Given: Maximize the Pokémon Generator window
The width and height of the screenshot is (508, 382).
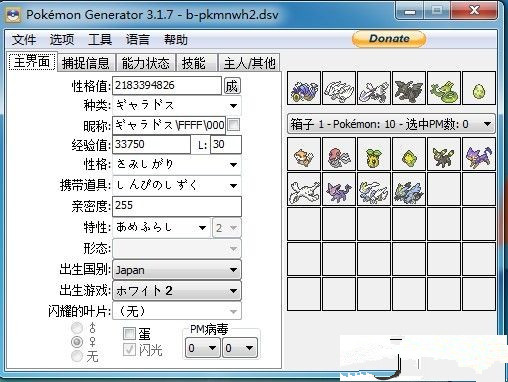Looking at the screenshot, I should pos(437,11).
